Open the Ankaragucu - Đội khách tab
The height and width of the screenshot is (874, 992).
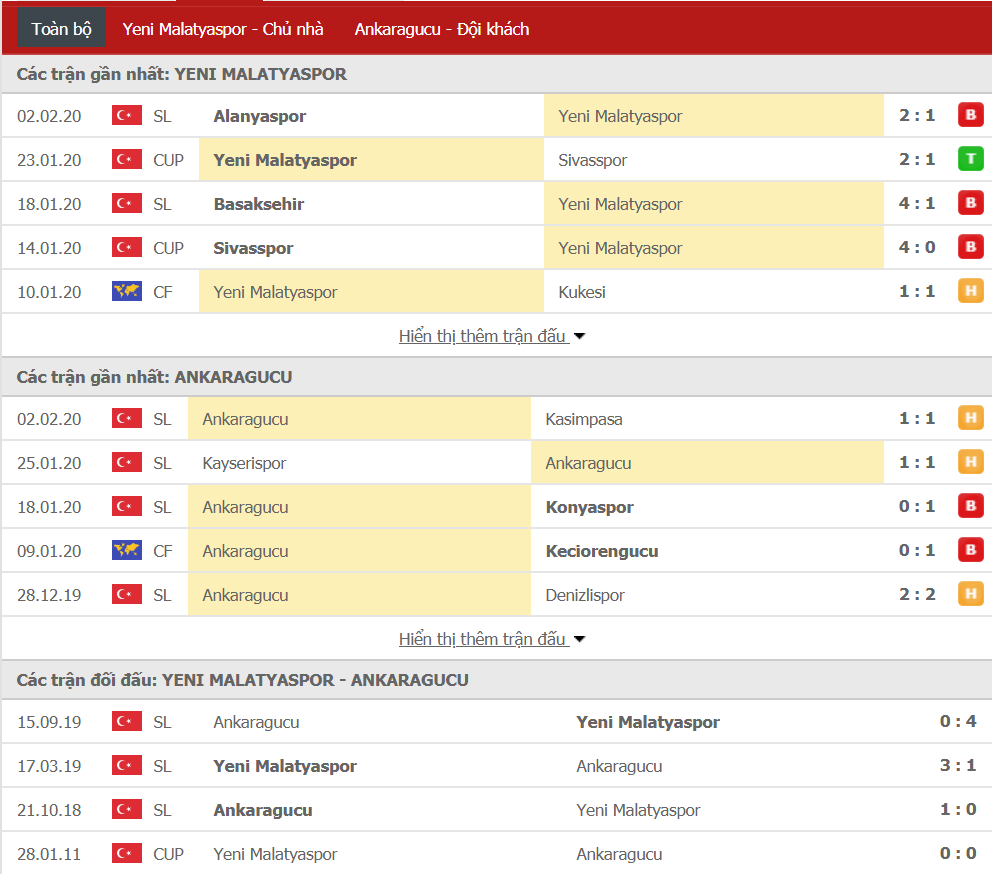click(442, 29)
